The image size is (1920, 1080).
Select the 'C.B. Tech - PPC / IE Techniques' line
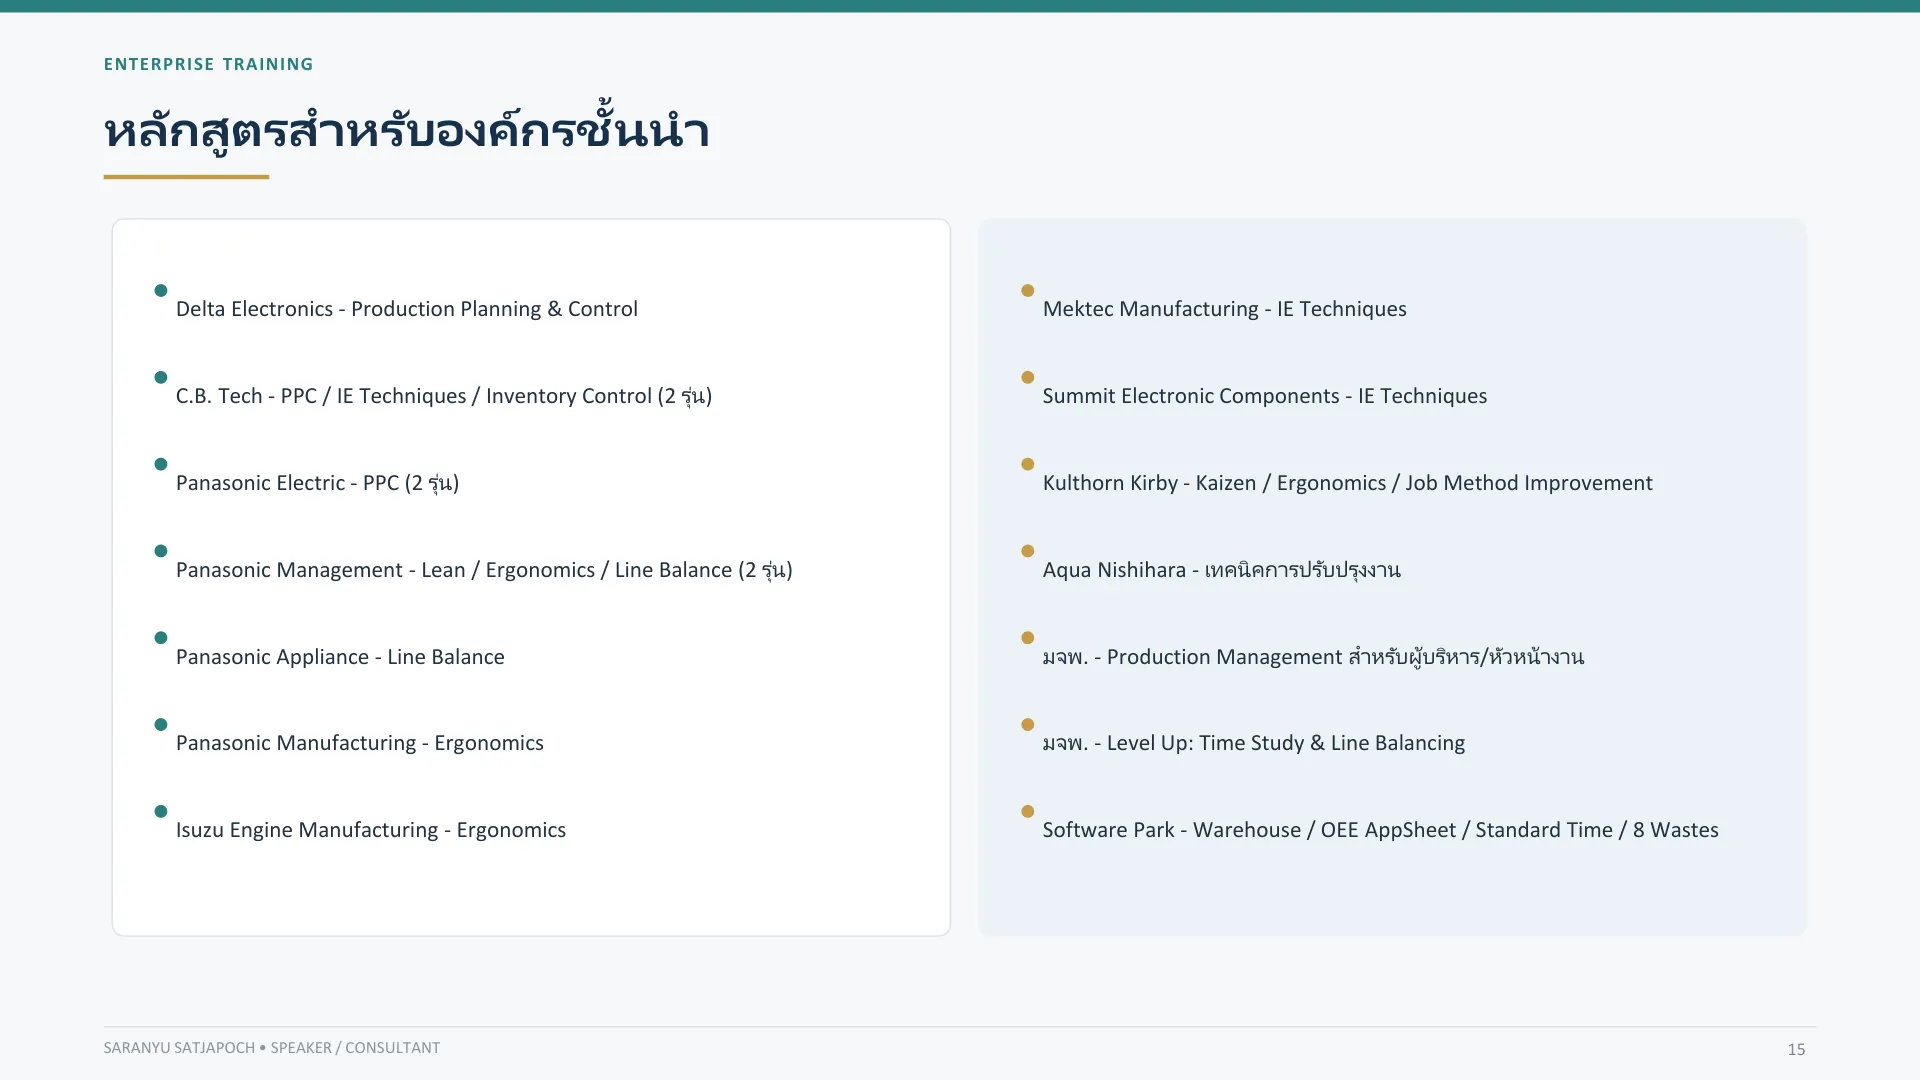tap(444, 396)
